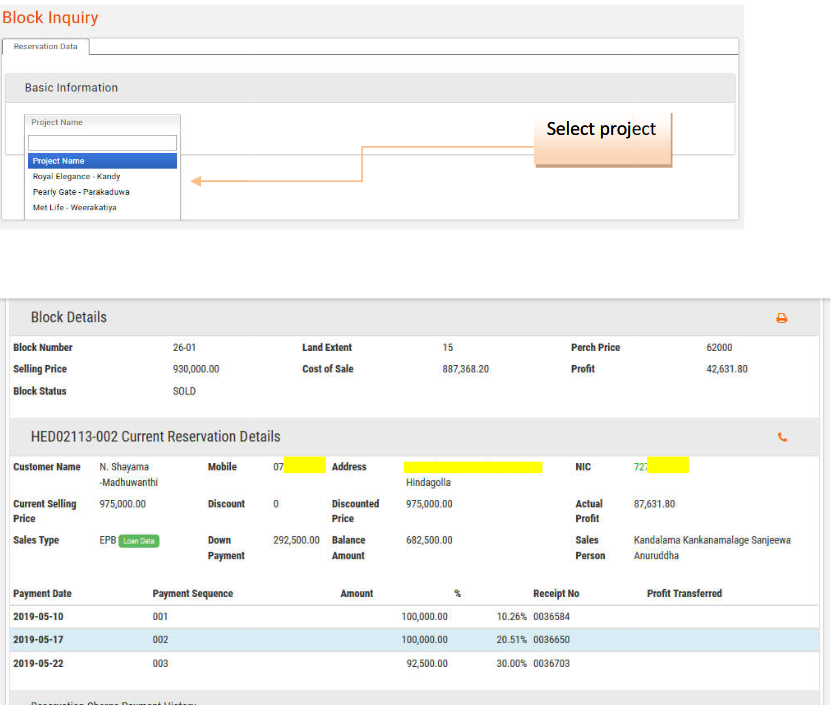Open the Project Name dropdown header
831x705 pixels.
pyautogui.click(x=102, y=123)
